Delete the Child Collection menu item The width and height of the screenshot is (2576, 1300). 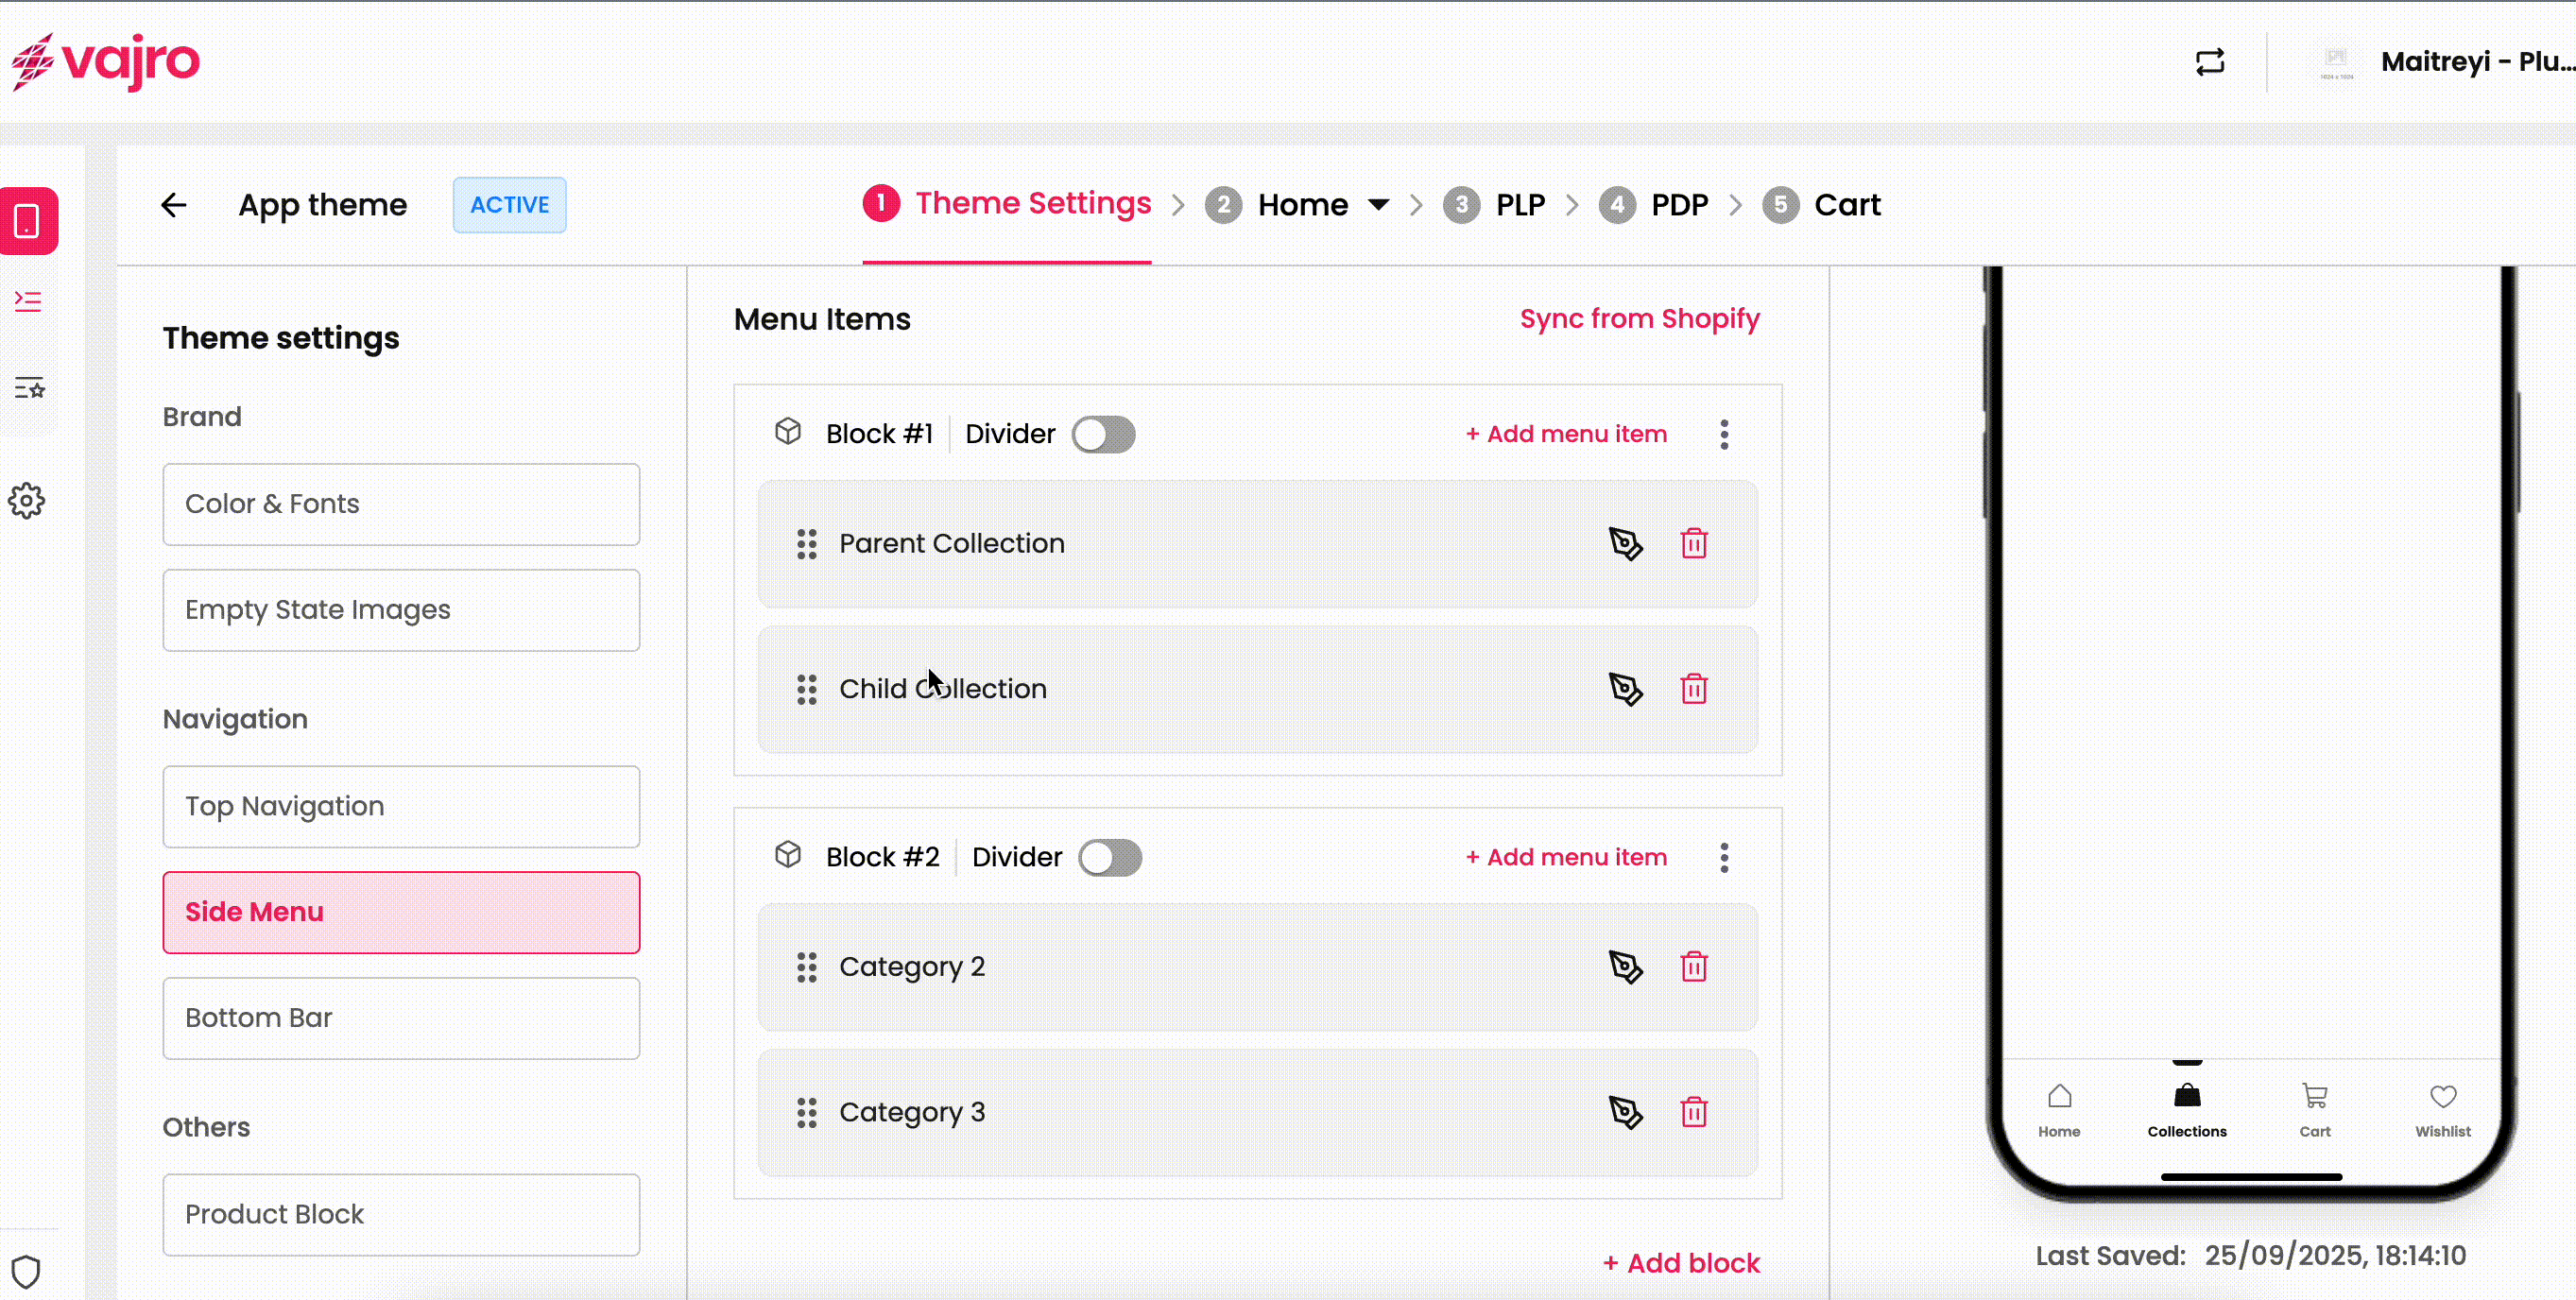pos(1693,689)
